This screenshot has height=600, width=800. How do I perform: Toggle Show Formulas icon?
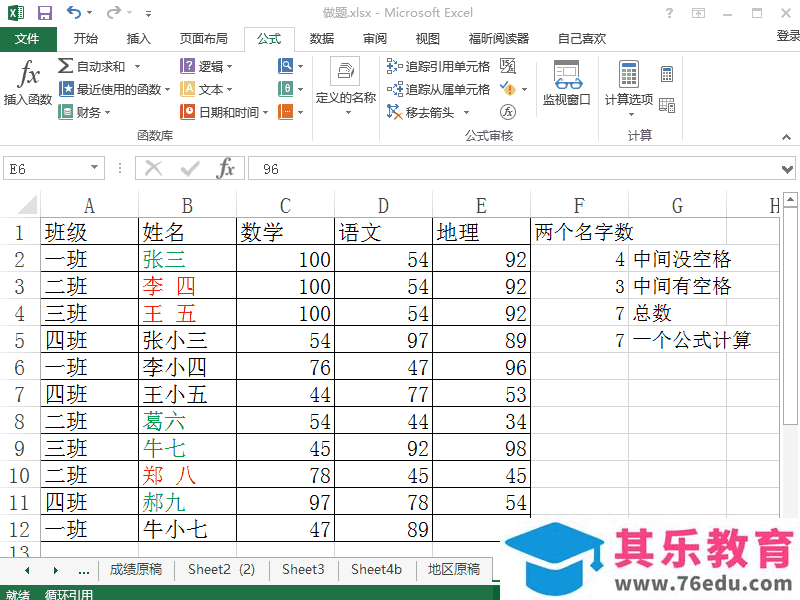click(508, 66)
